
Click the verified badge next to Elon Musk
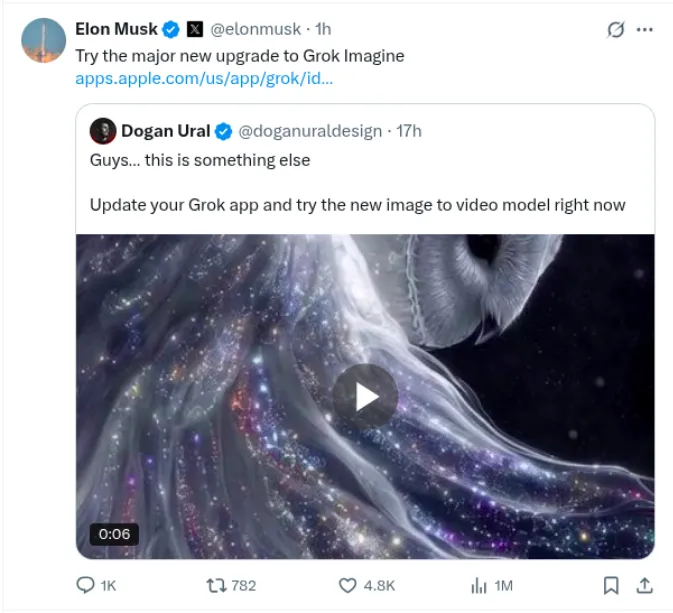pos(171,30)
